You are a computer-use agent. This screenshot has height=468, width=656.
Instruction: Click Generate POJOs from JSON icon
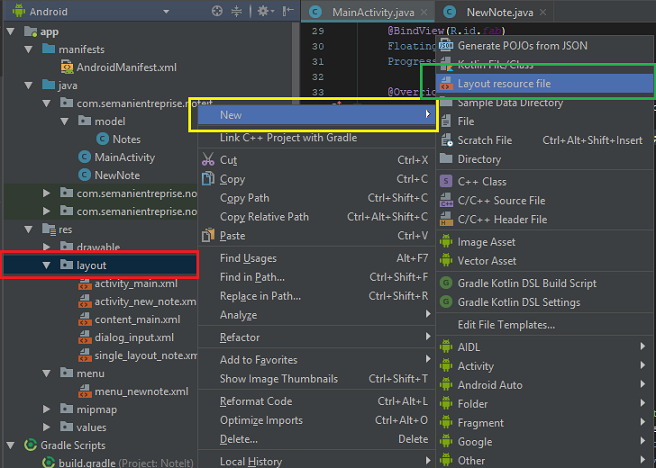pos(446,45)
